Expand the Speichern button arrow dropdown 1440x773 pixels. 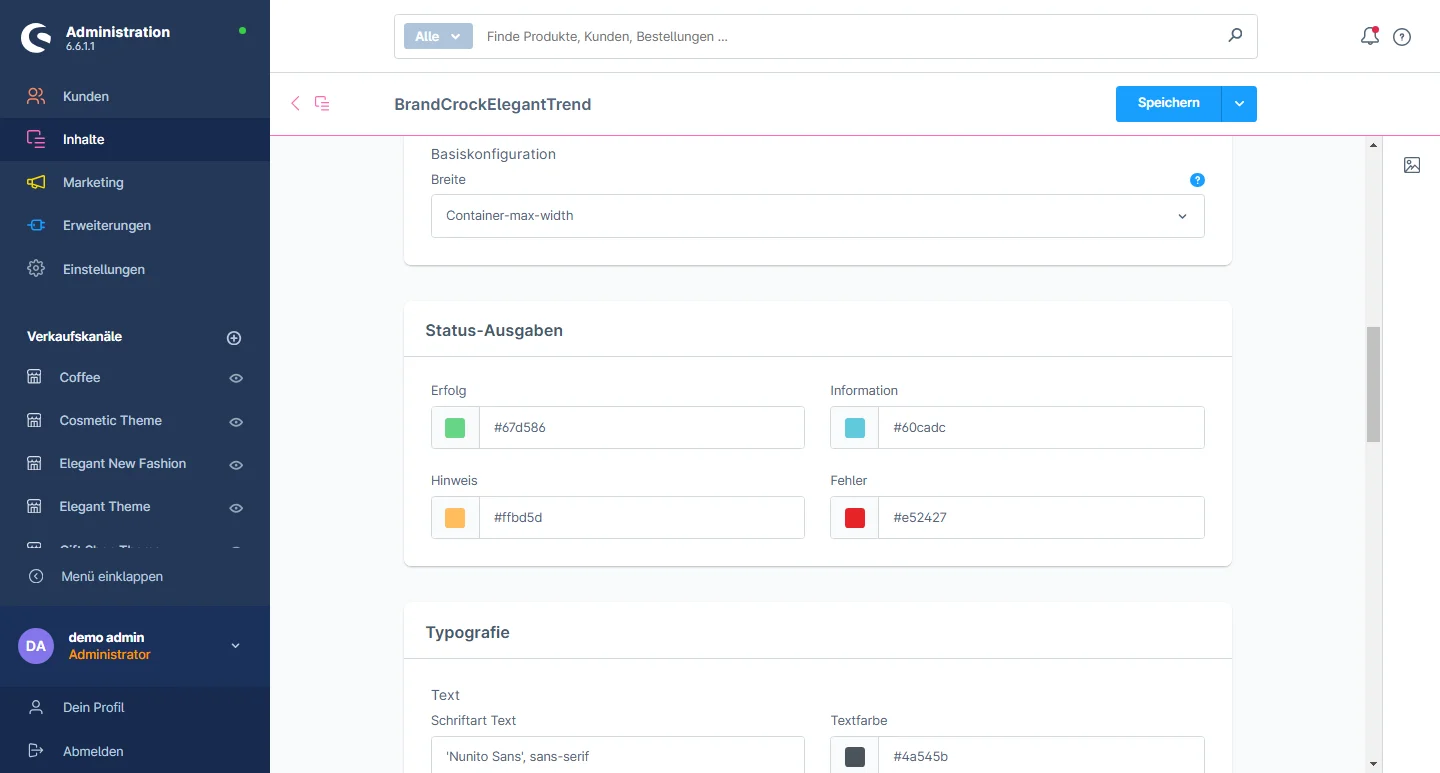[1239, 104]
